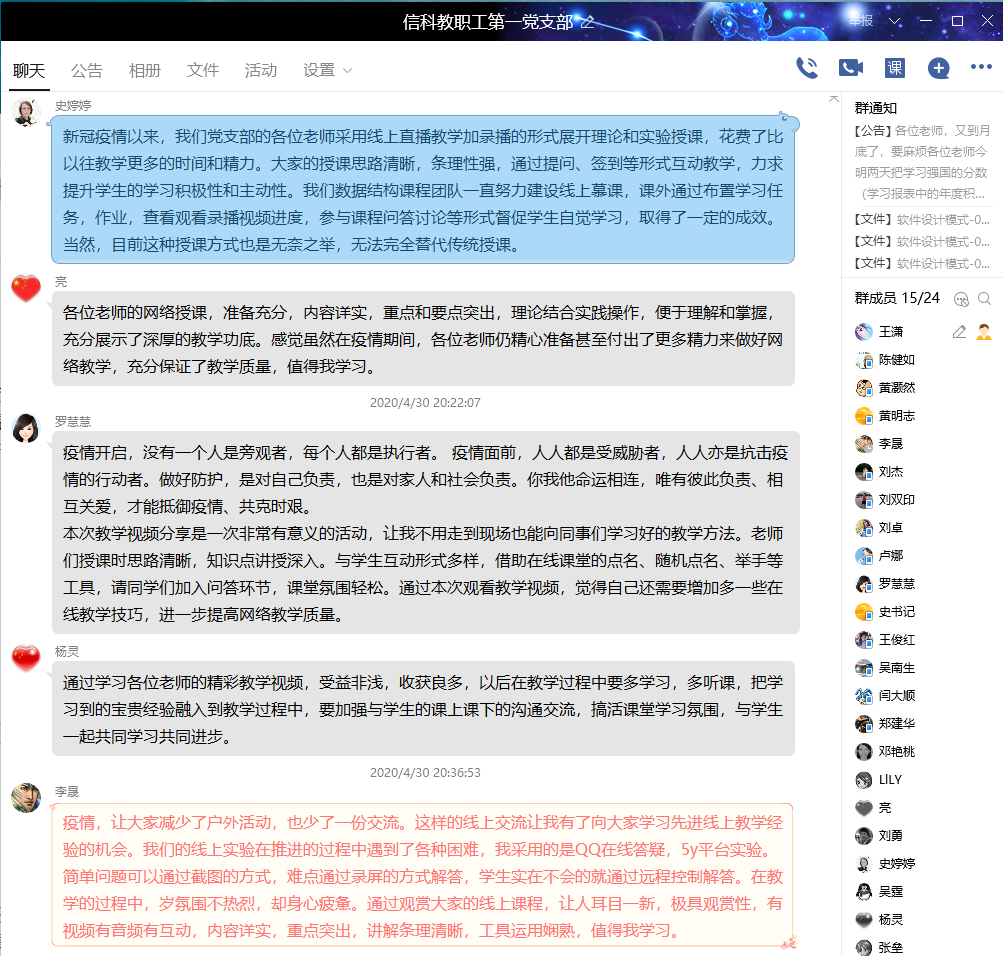Click the invite members plus bubble icon
The image size is (1003, 956).
click(x=938, y=68)
